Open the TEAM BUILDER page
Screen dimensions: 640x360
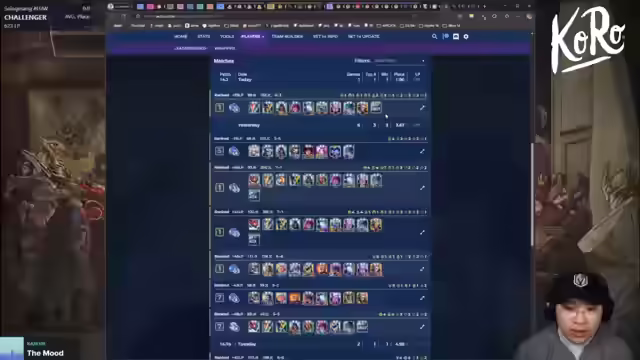pos(287,36)
